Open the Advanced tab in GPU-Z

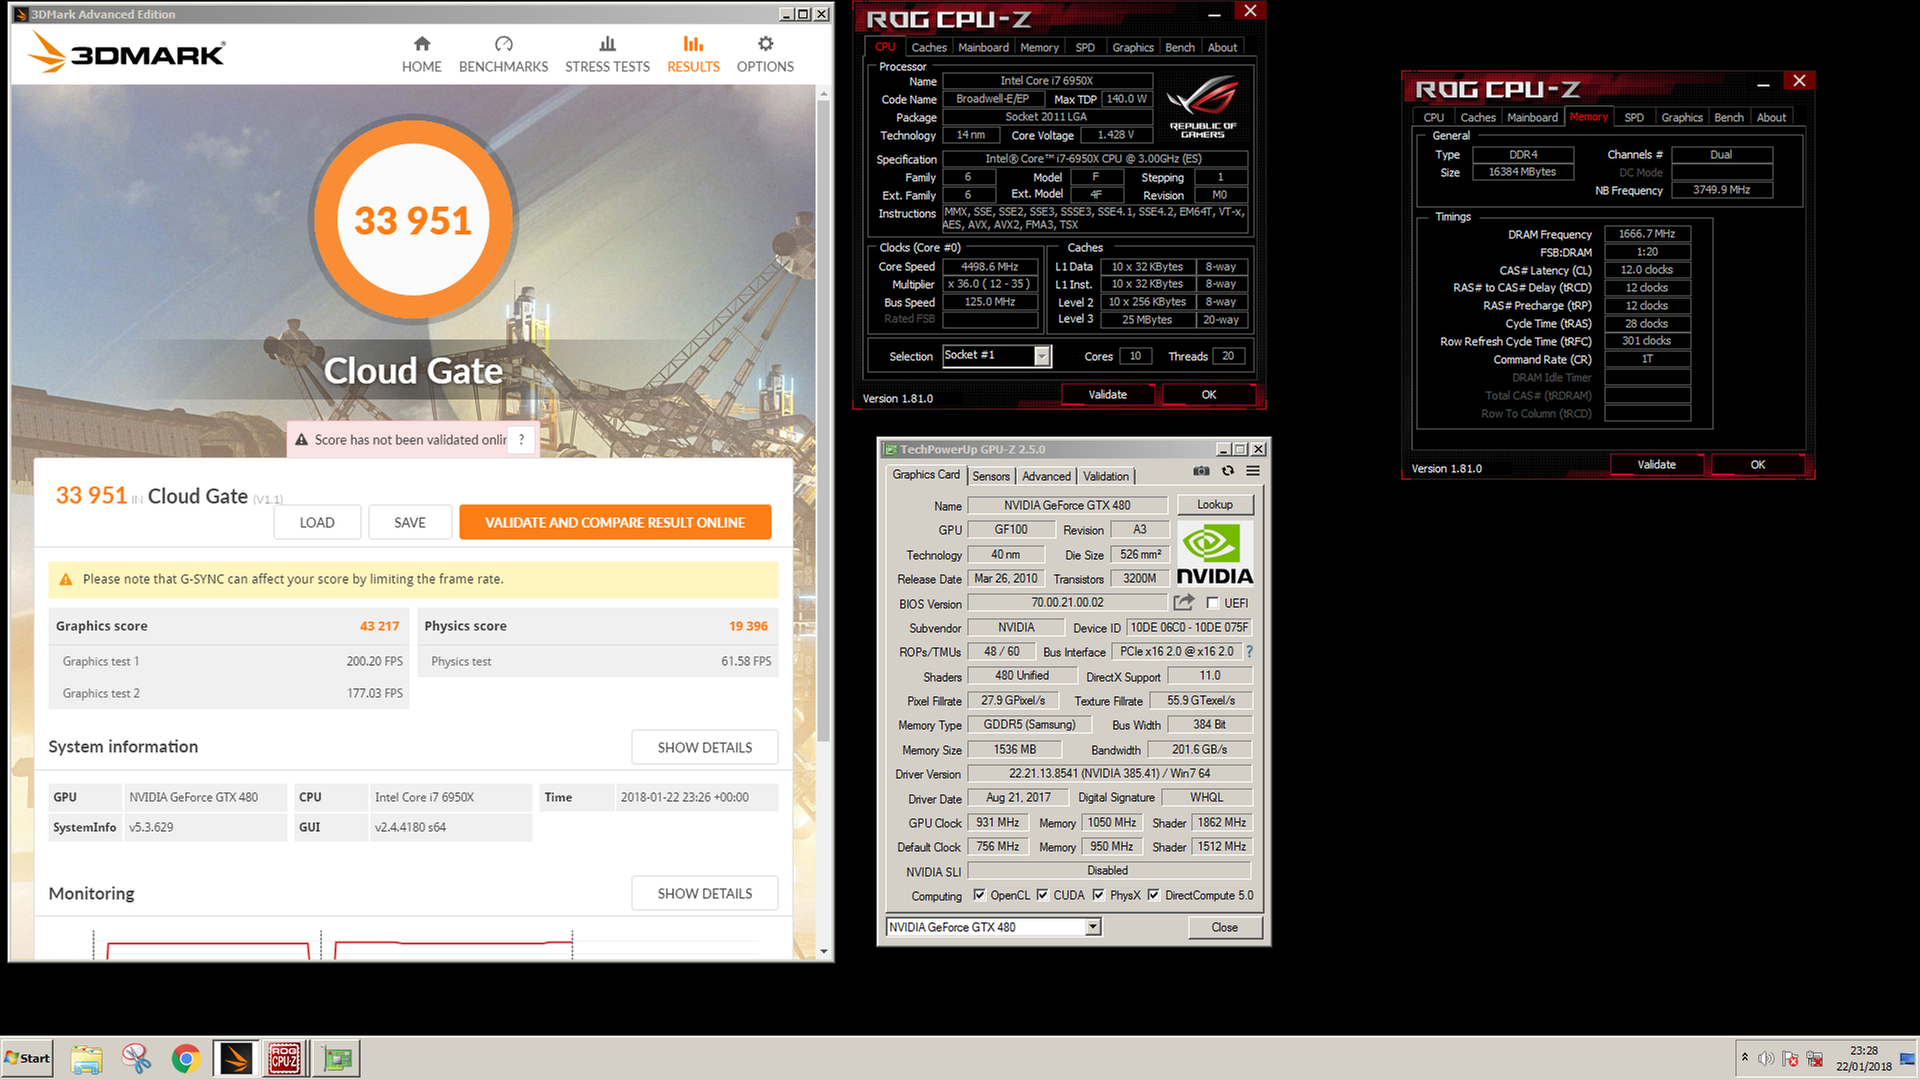[x=1046, y=476]
